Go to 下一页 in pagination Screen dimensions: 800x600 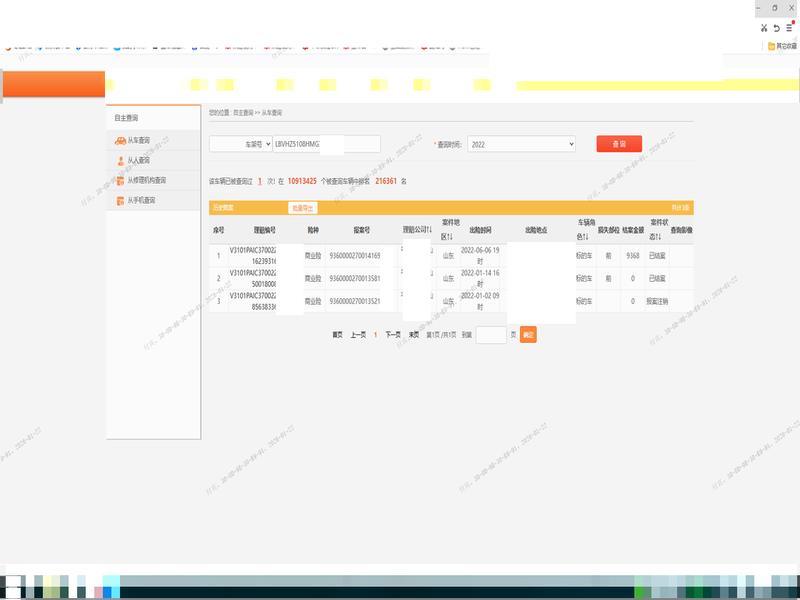coord(393,335)
